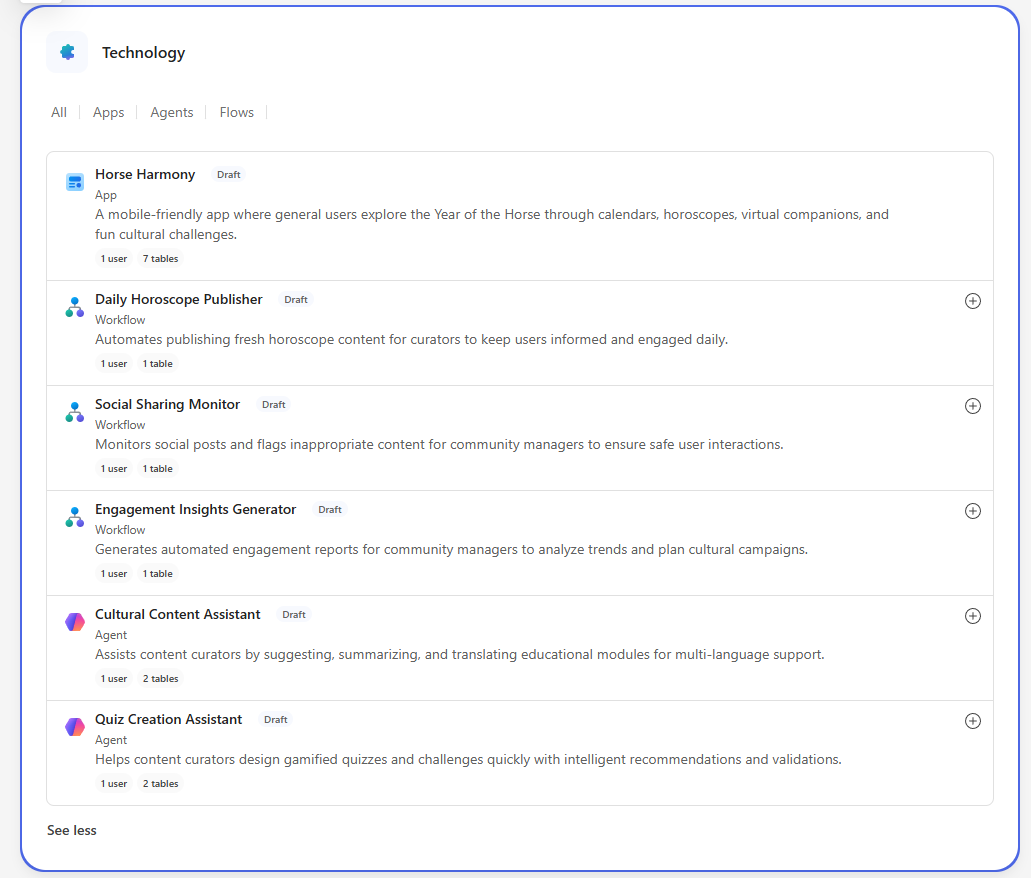Screen dimensions: 1031x878
Task: Switch to the Apps filter tab
Action: (108, 112)
